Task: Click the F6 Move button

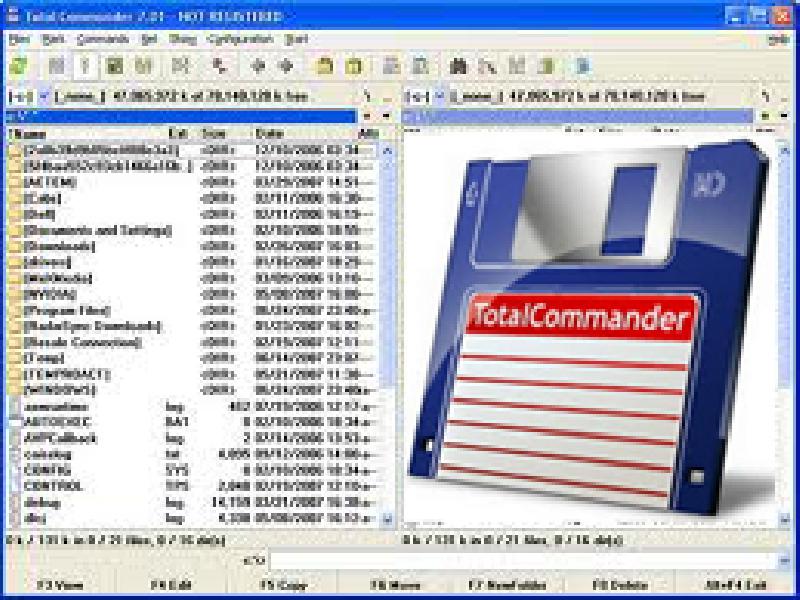Action: pyautogui.click(x=395, y=585)
